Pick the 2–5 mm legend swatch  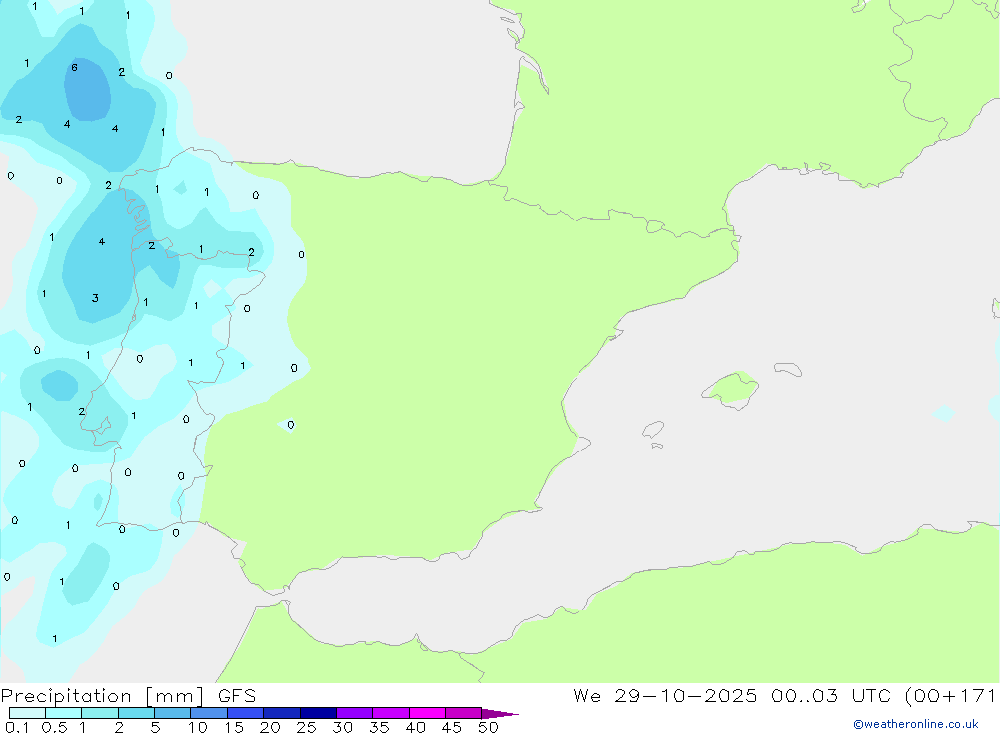pos(136,713)
